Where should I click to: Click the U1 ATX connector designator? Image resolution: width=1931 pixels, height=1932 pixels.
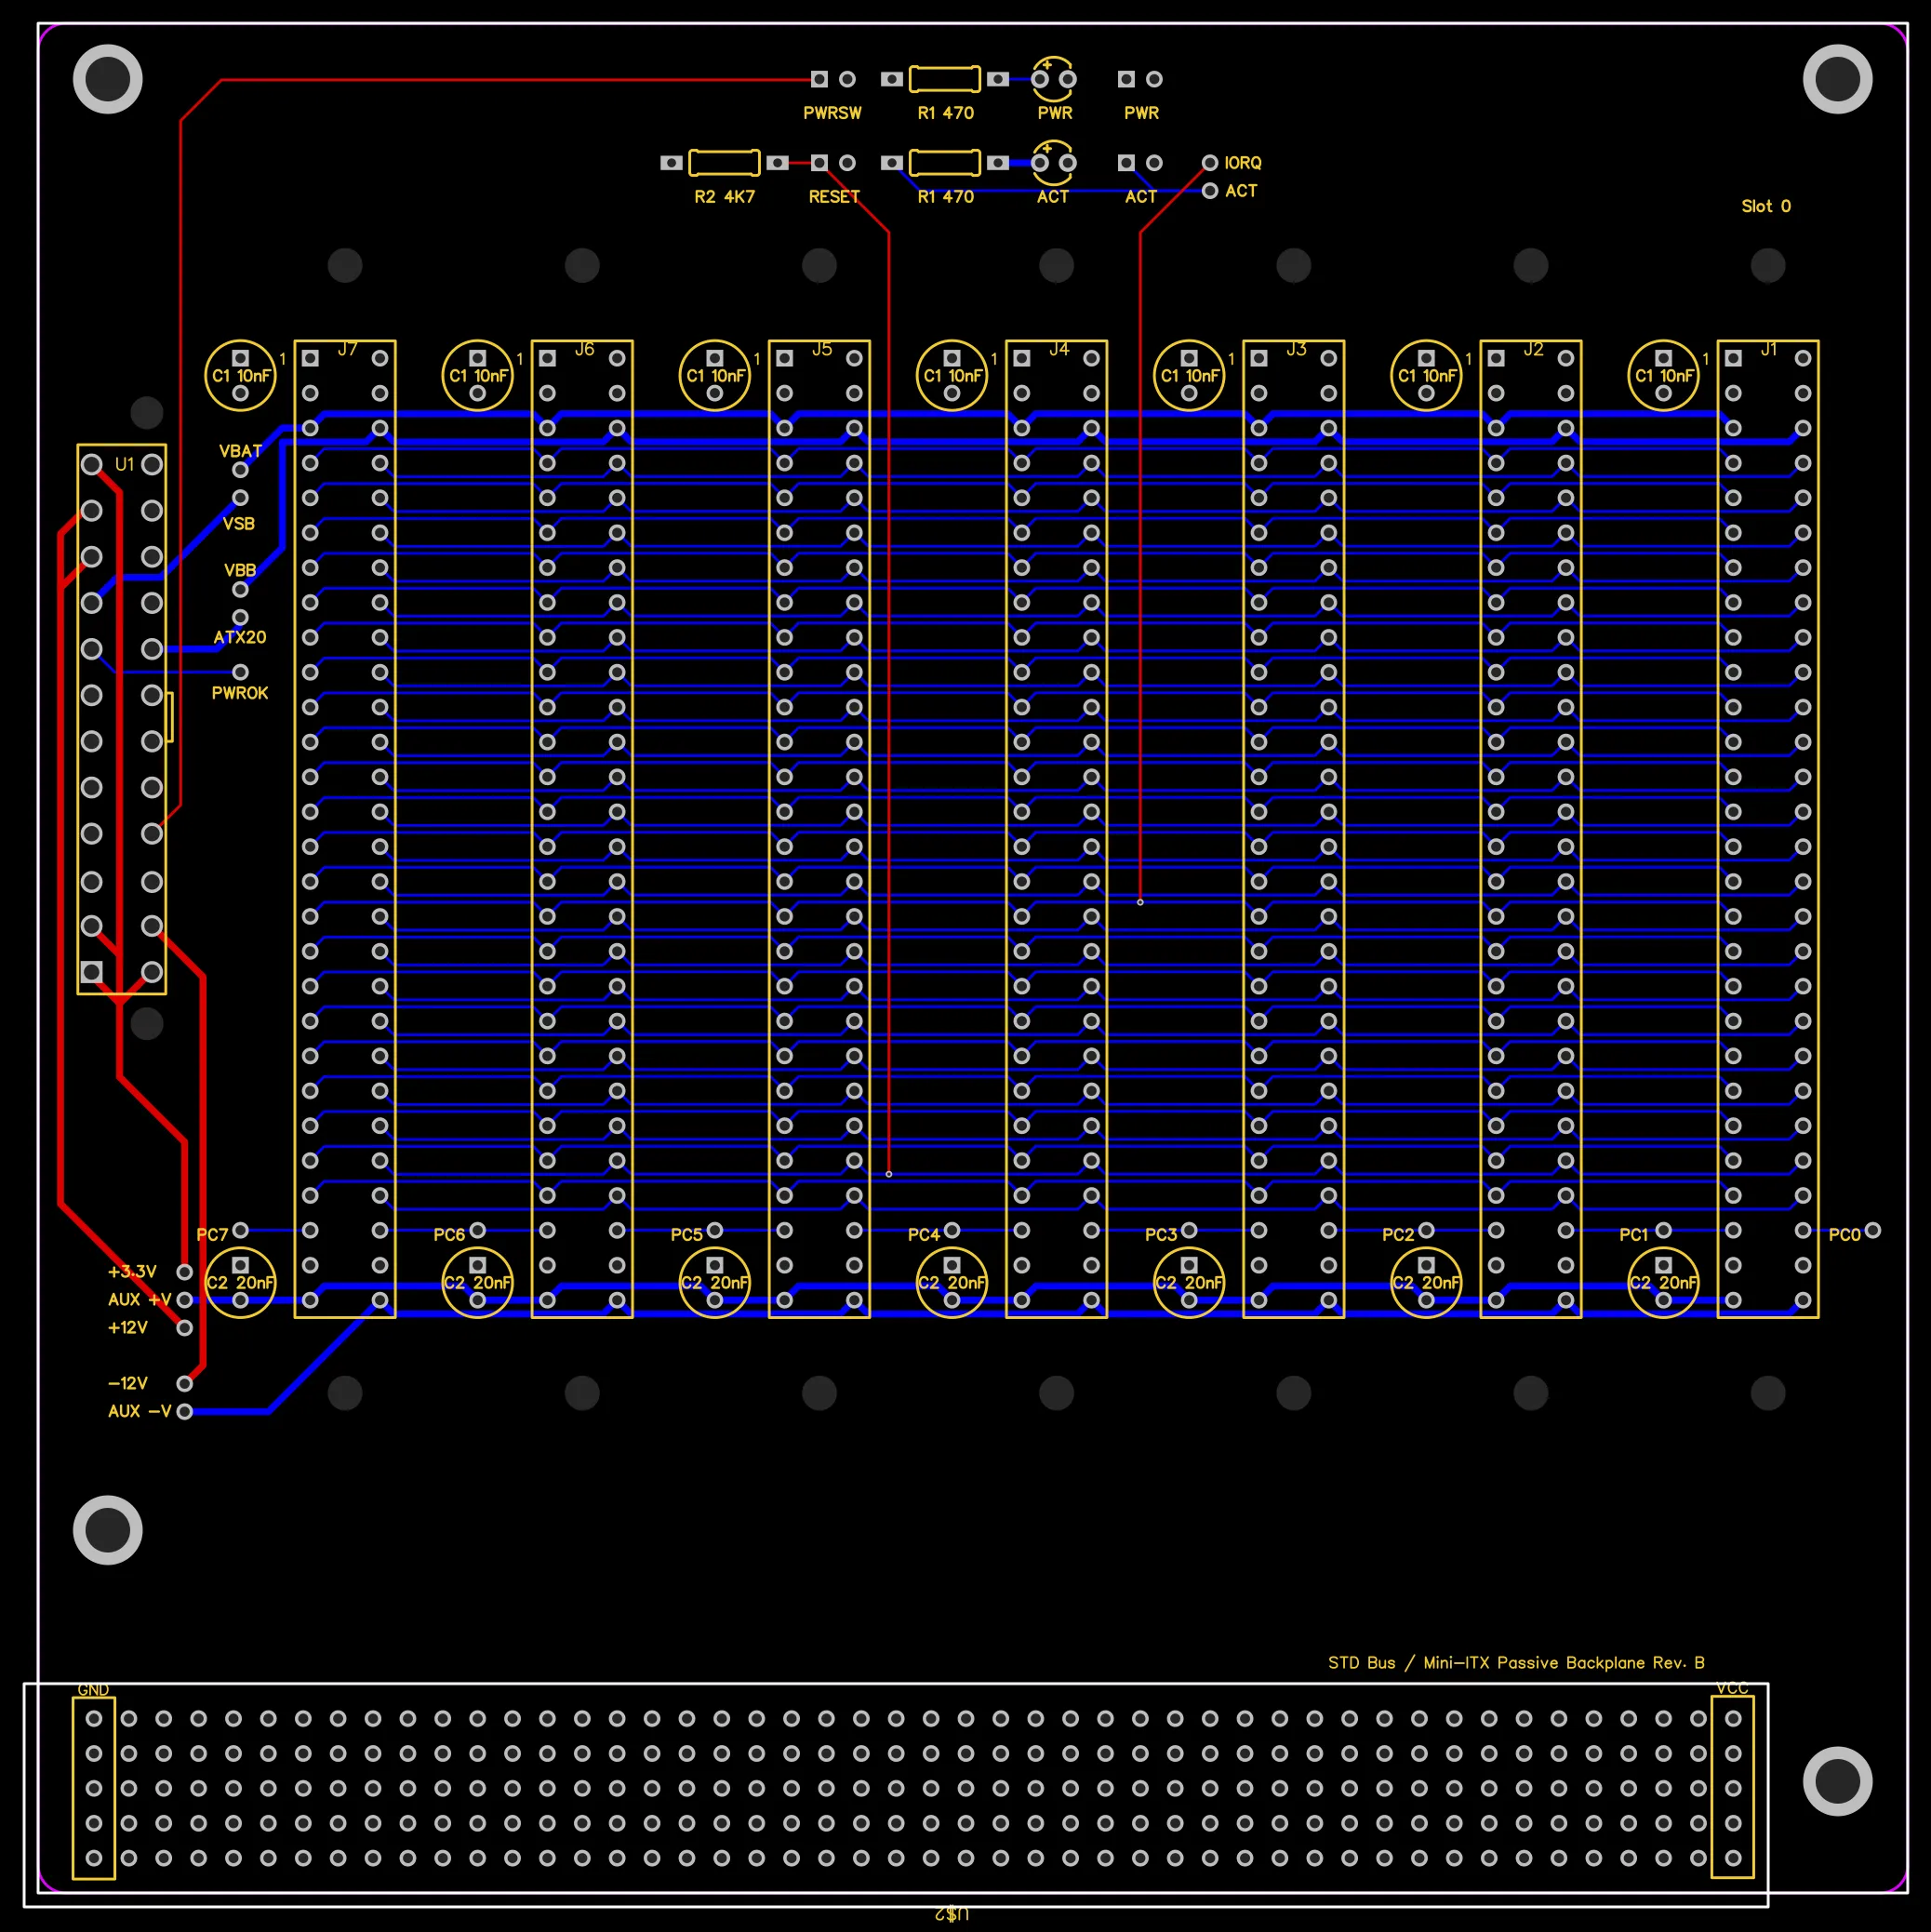(x=124, y=464)
